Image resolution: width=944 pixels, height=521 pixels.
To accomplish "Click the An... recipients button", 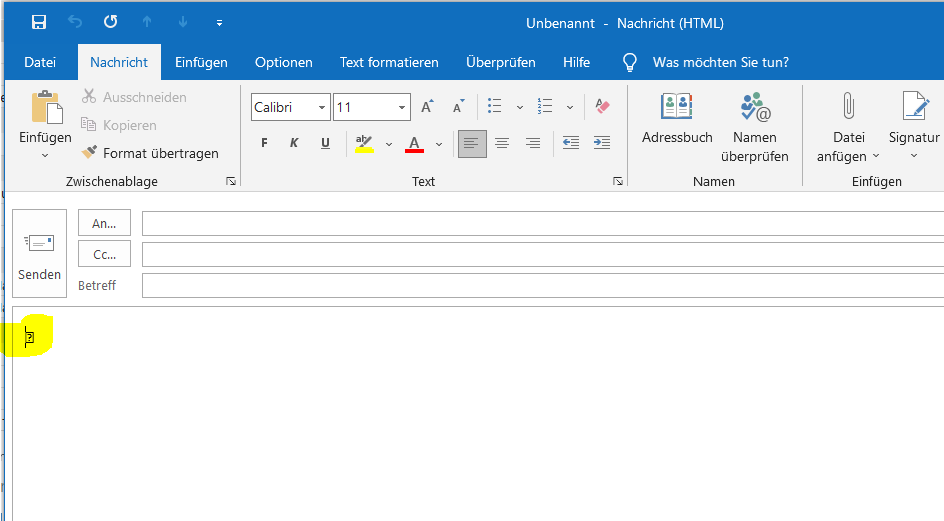I will tap(104, 223).
